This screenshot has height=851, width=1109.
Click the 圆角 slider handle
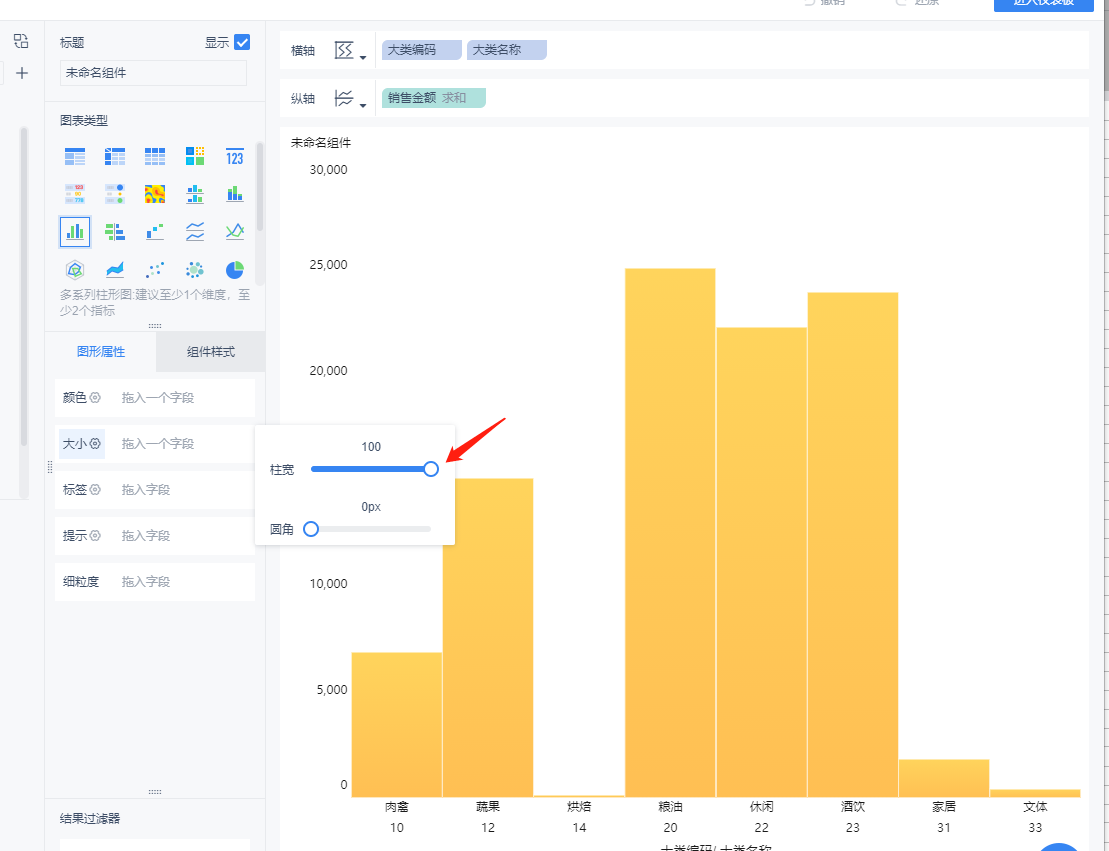tap(310, 529)
